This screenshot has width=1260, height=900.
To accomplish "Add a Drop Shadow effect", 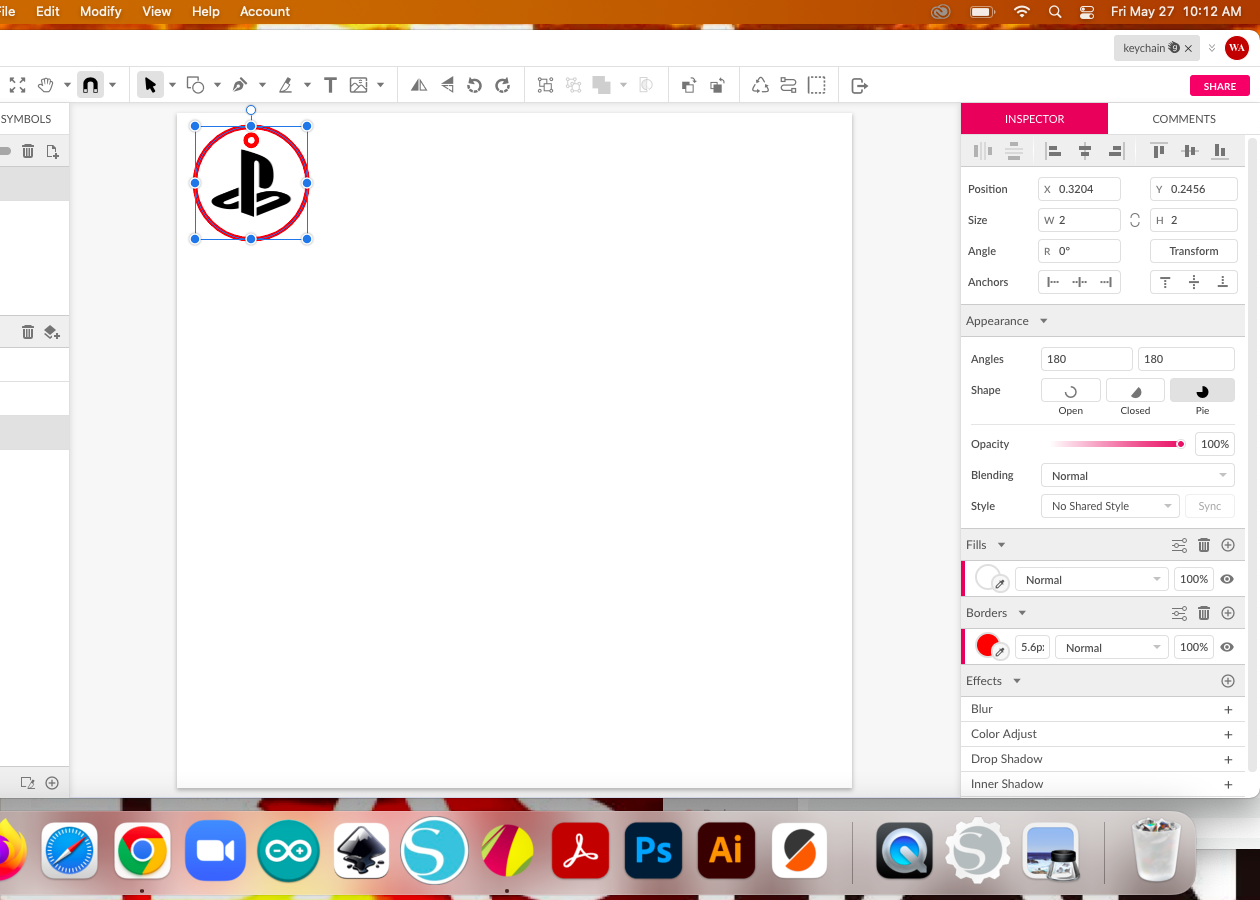I will coord(1228,759).
